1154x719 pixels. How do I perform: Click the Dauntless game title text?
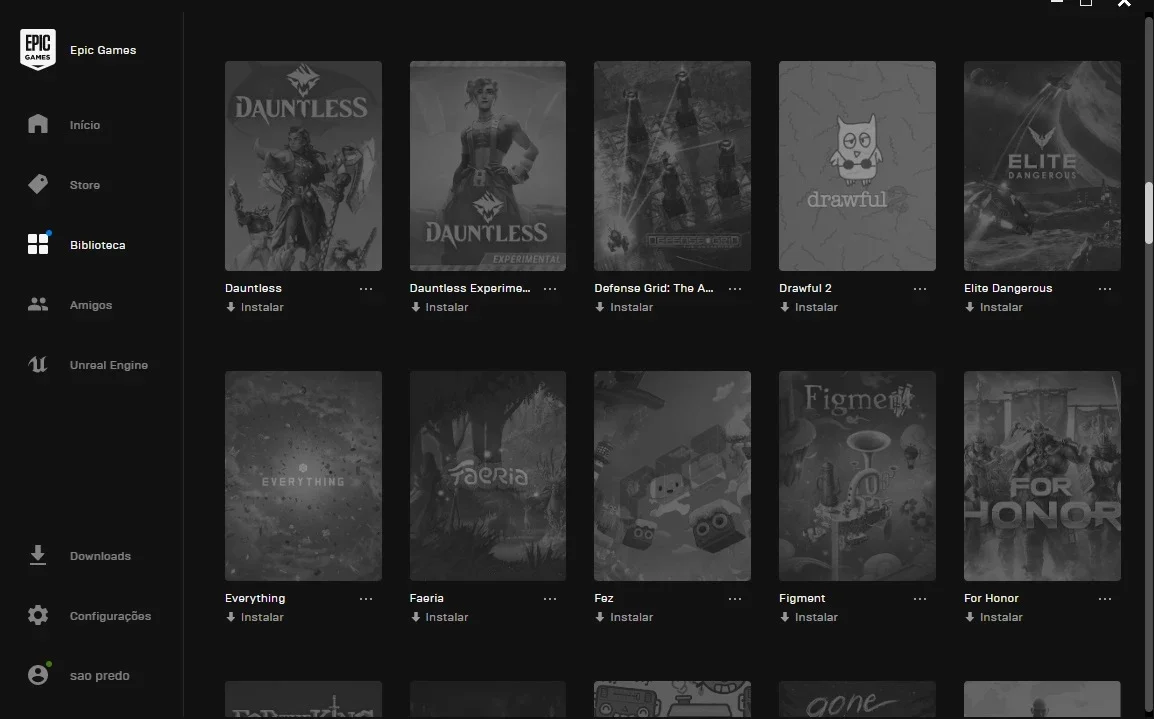tap(253, 288)
